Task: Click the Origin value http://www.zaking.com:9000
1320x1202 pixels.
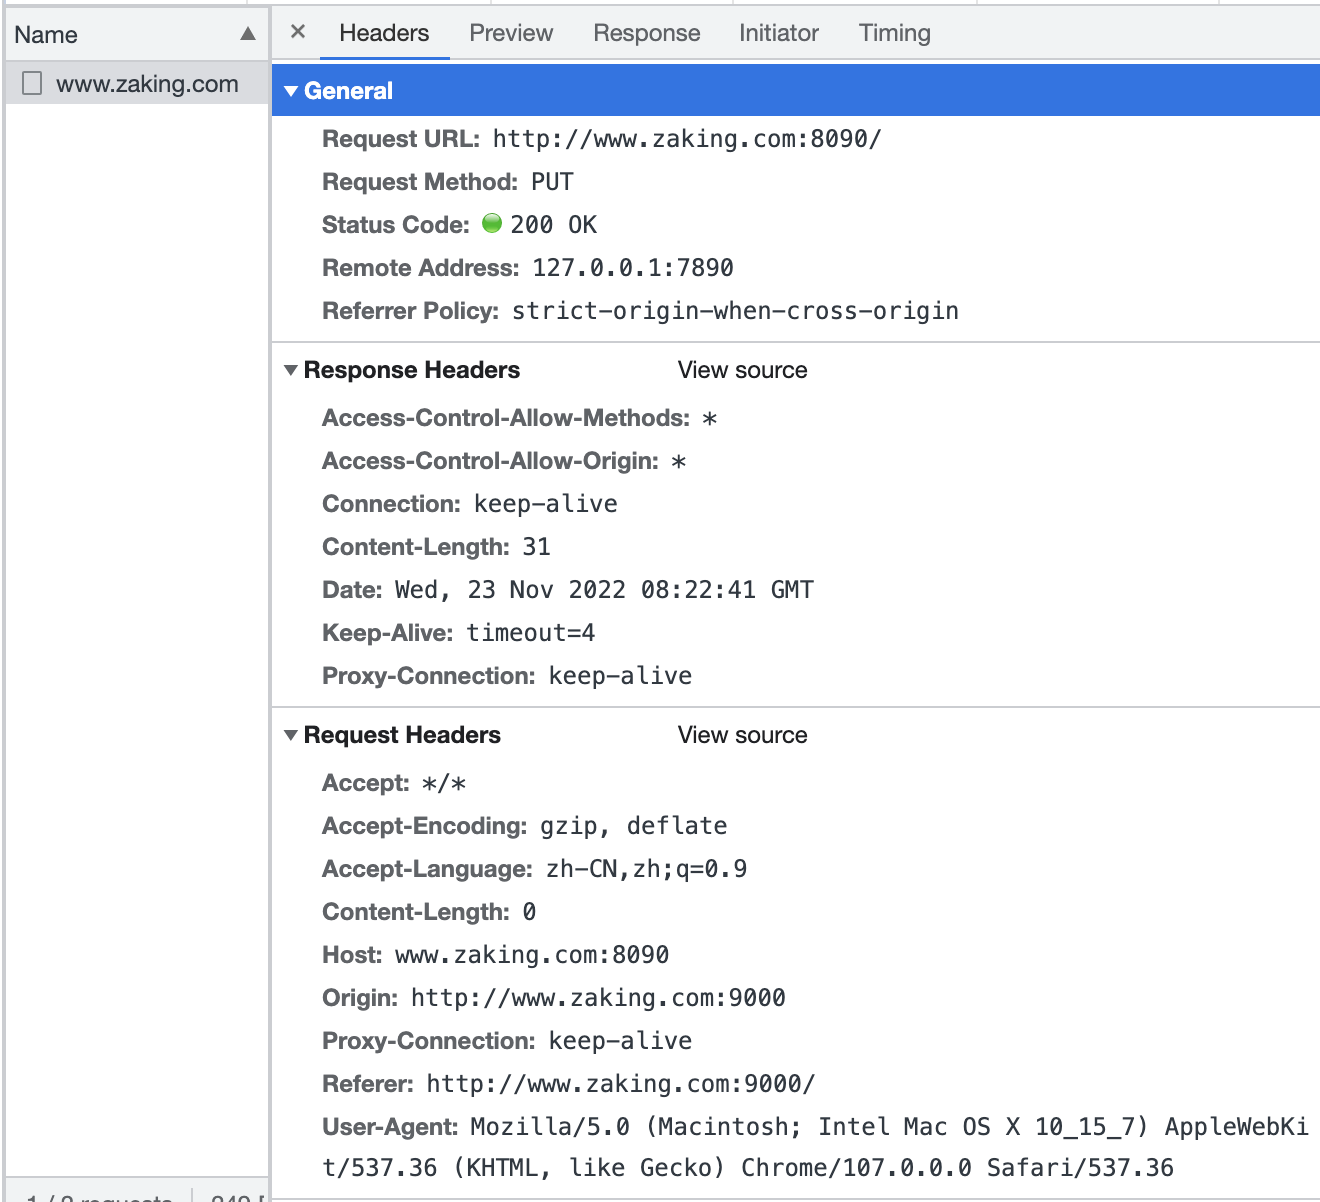Action: tap(598, 998)
